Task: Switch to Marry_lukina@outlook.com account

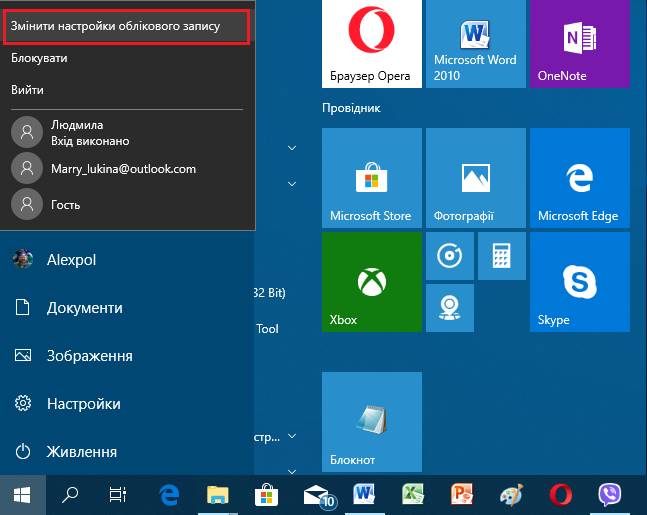Action: (128, 168)
